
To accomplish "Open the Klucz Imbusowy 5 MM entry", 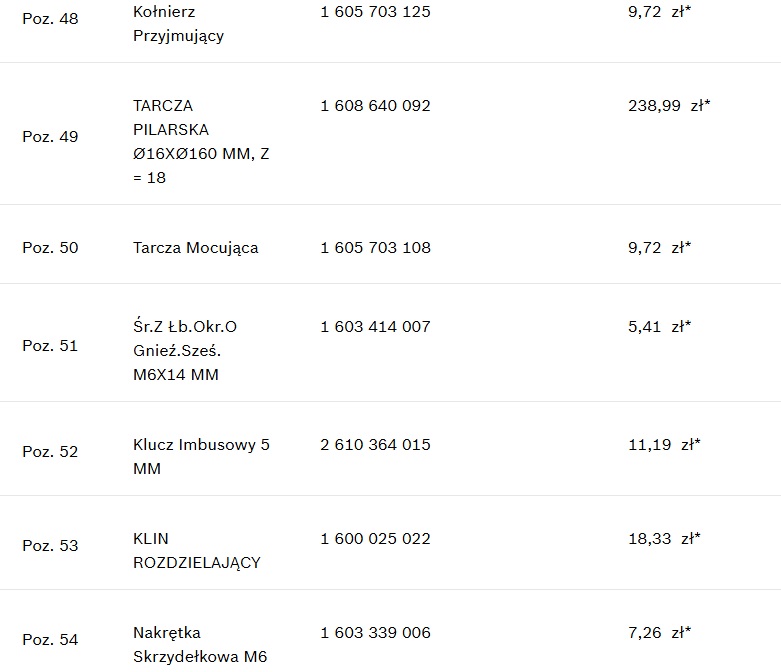I will 201,456.
